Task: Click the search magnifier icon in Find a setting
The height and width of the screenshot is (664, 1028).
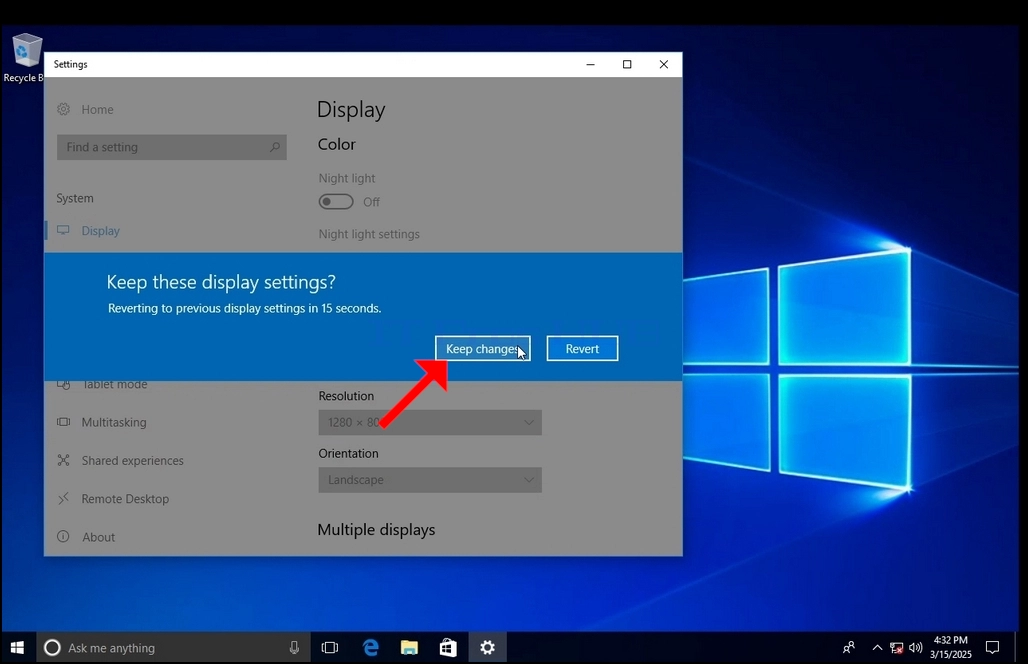Action: tap(275, 147)
